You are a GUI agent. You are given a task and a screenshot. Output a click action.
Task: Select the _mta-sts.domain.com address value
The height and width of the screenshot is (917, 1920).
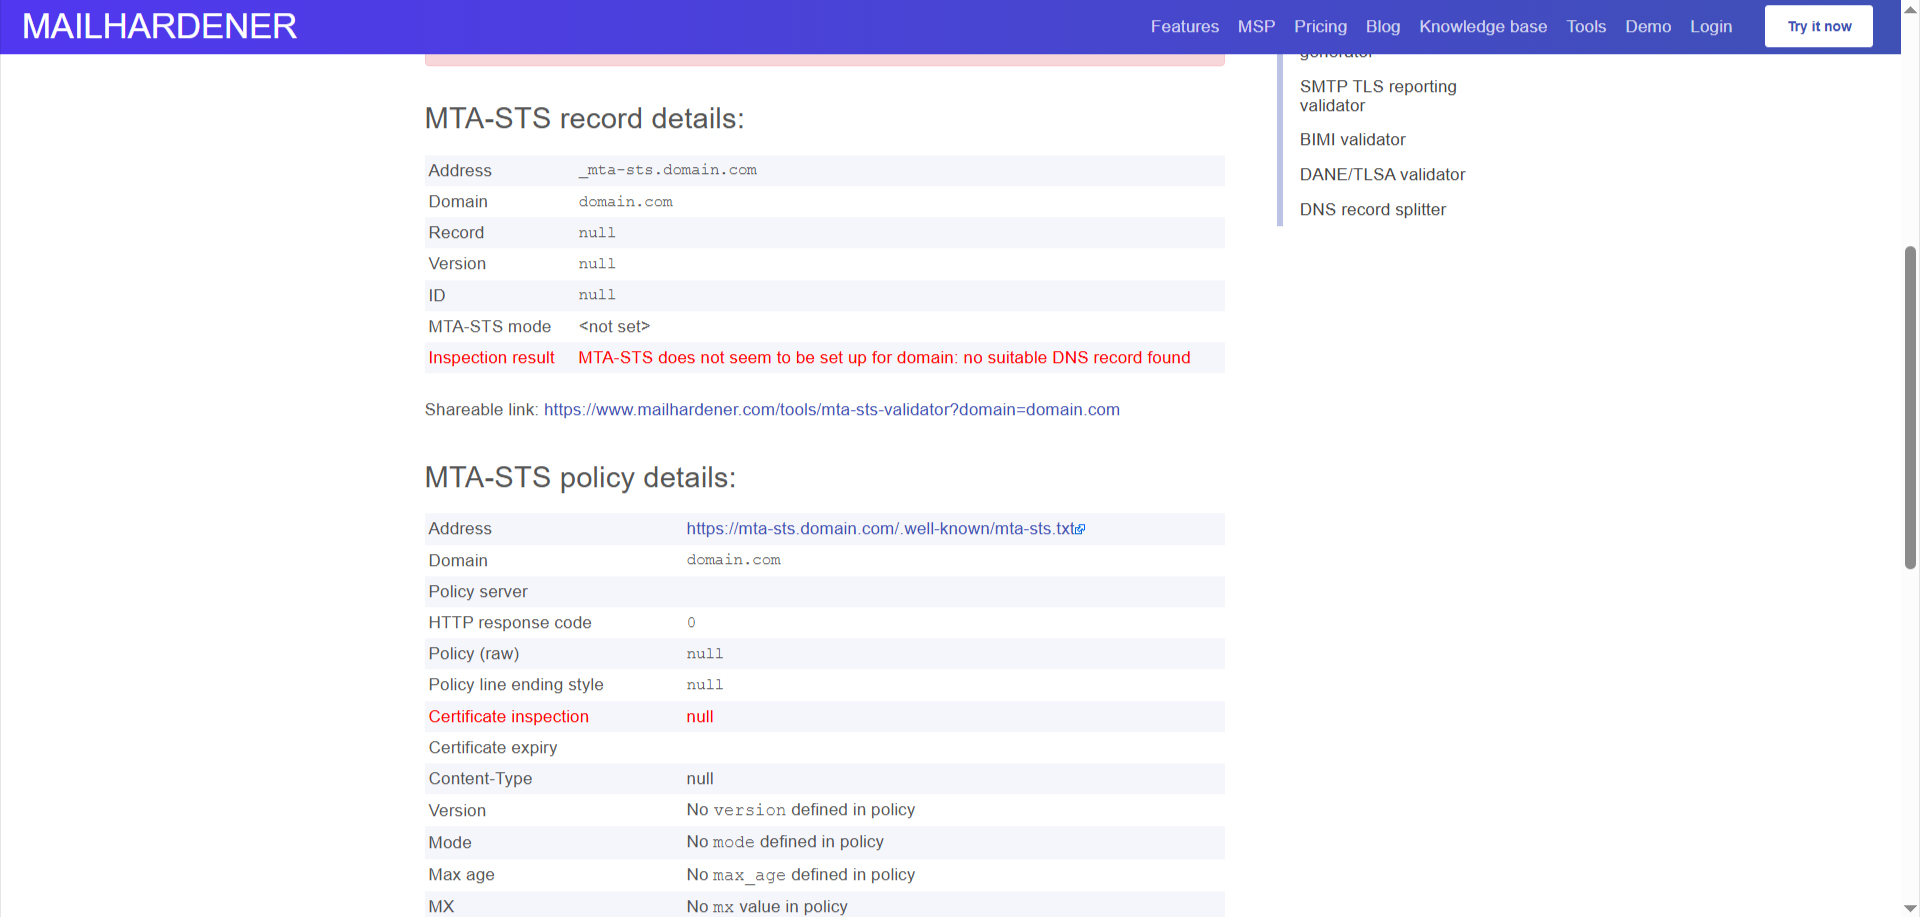668,170
